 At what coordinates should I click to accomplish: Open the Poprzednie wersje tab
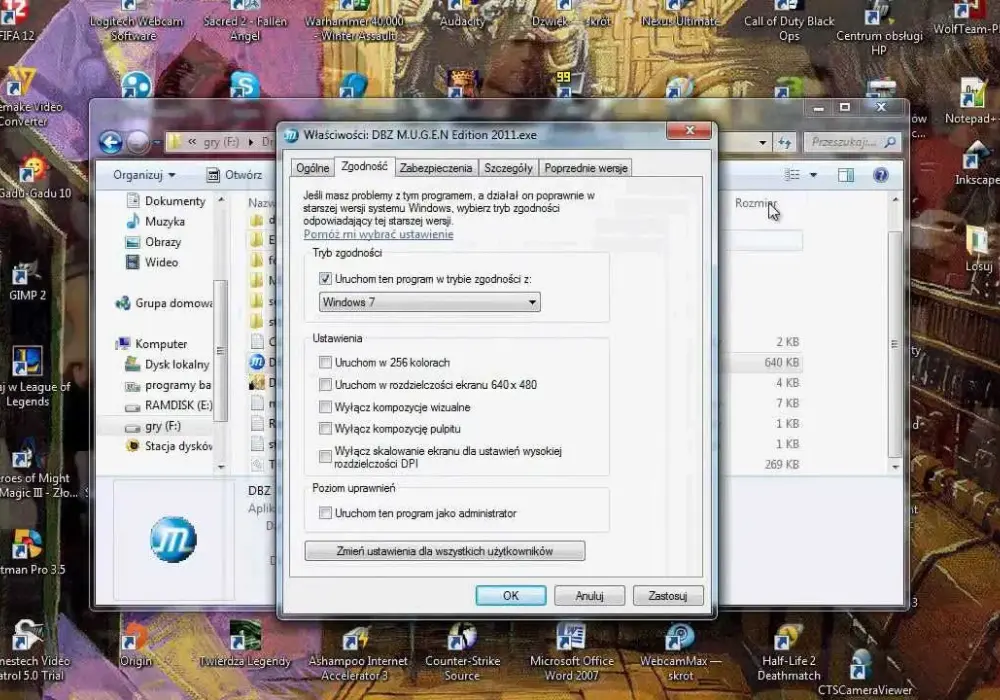click(585, 168)
